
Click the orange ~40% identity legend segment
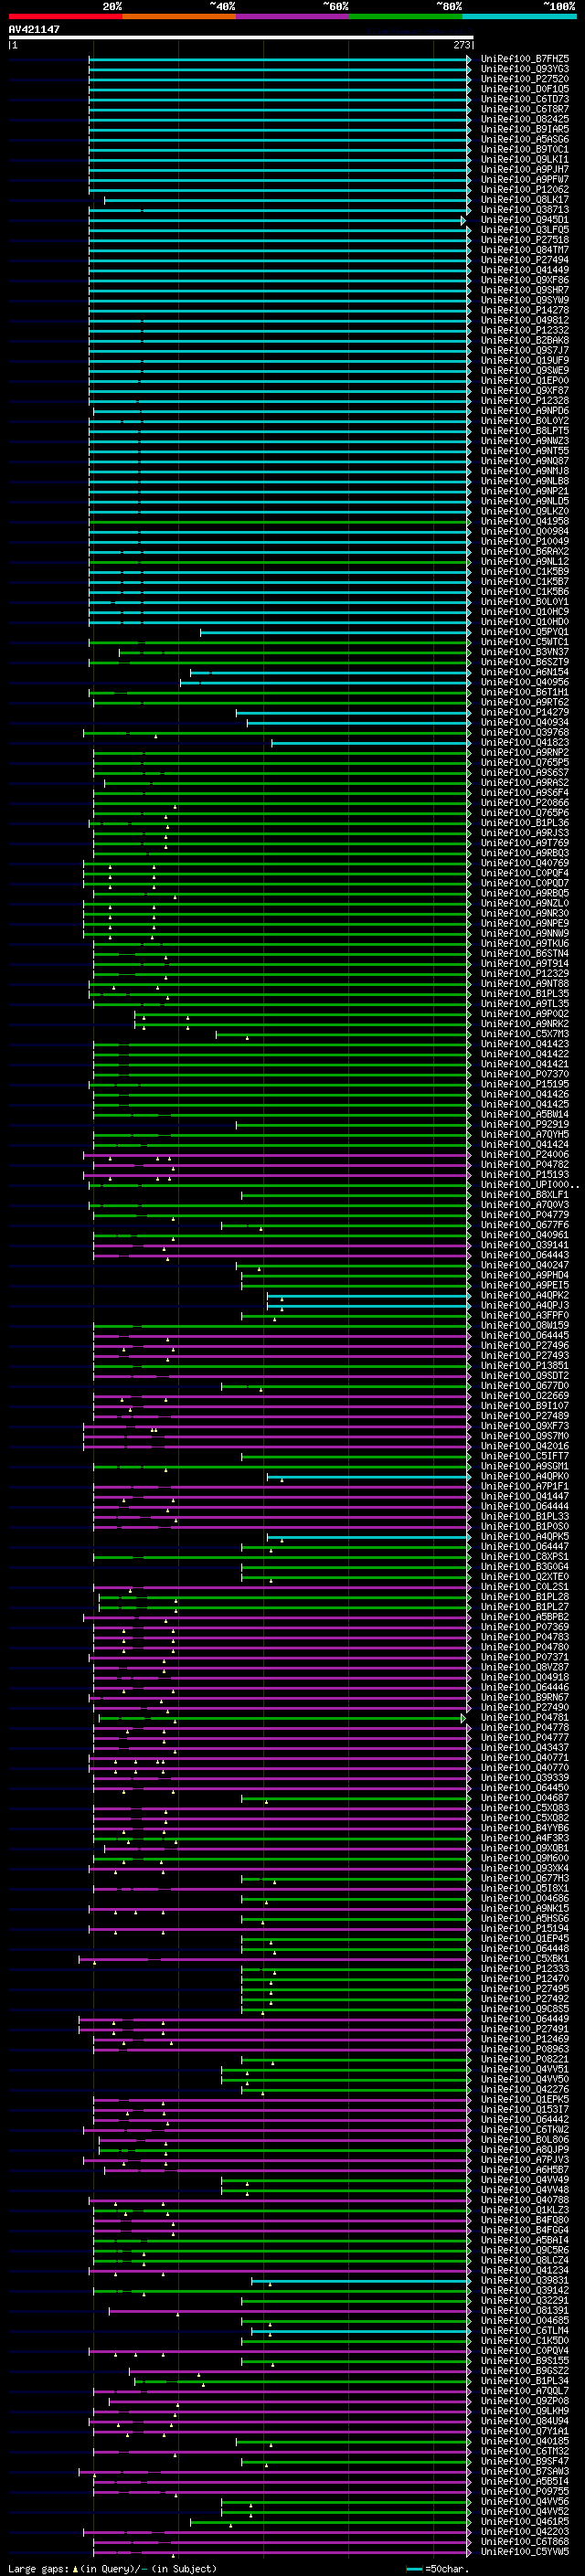(179, 16)
